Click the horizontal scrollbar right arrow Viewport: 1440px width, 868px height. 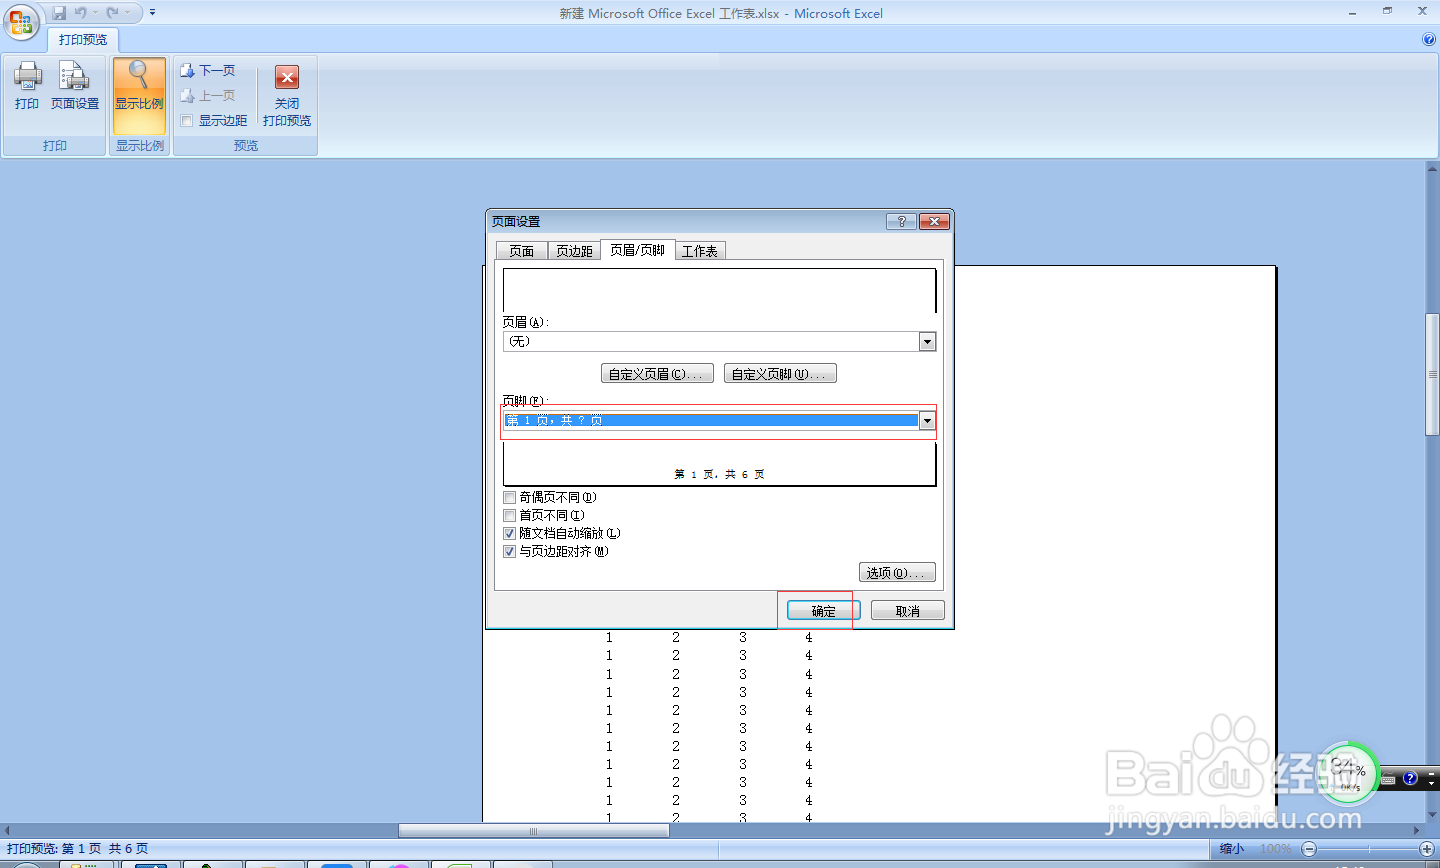[1417, 831]
